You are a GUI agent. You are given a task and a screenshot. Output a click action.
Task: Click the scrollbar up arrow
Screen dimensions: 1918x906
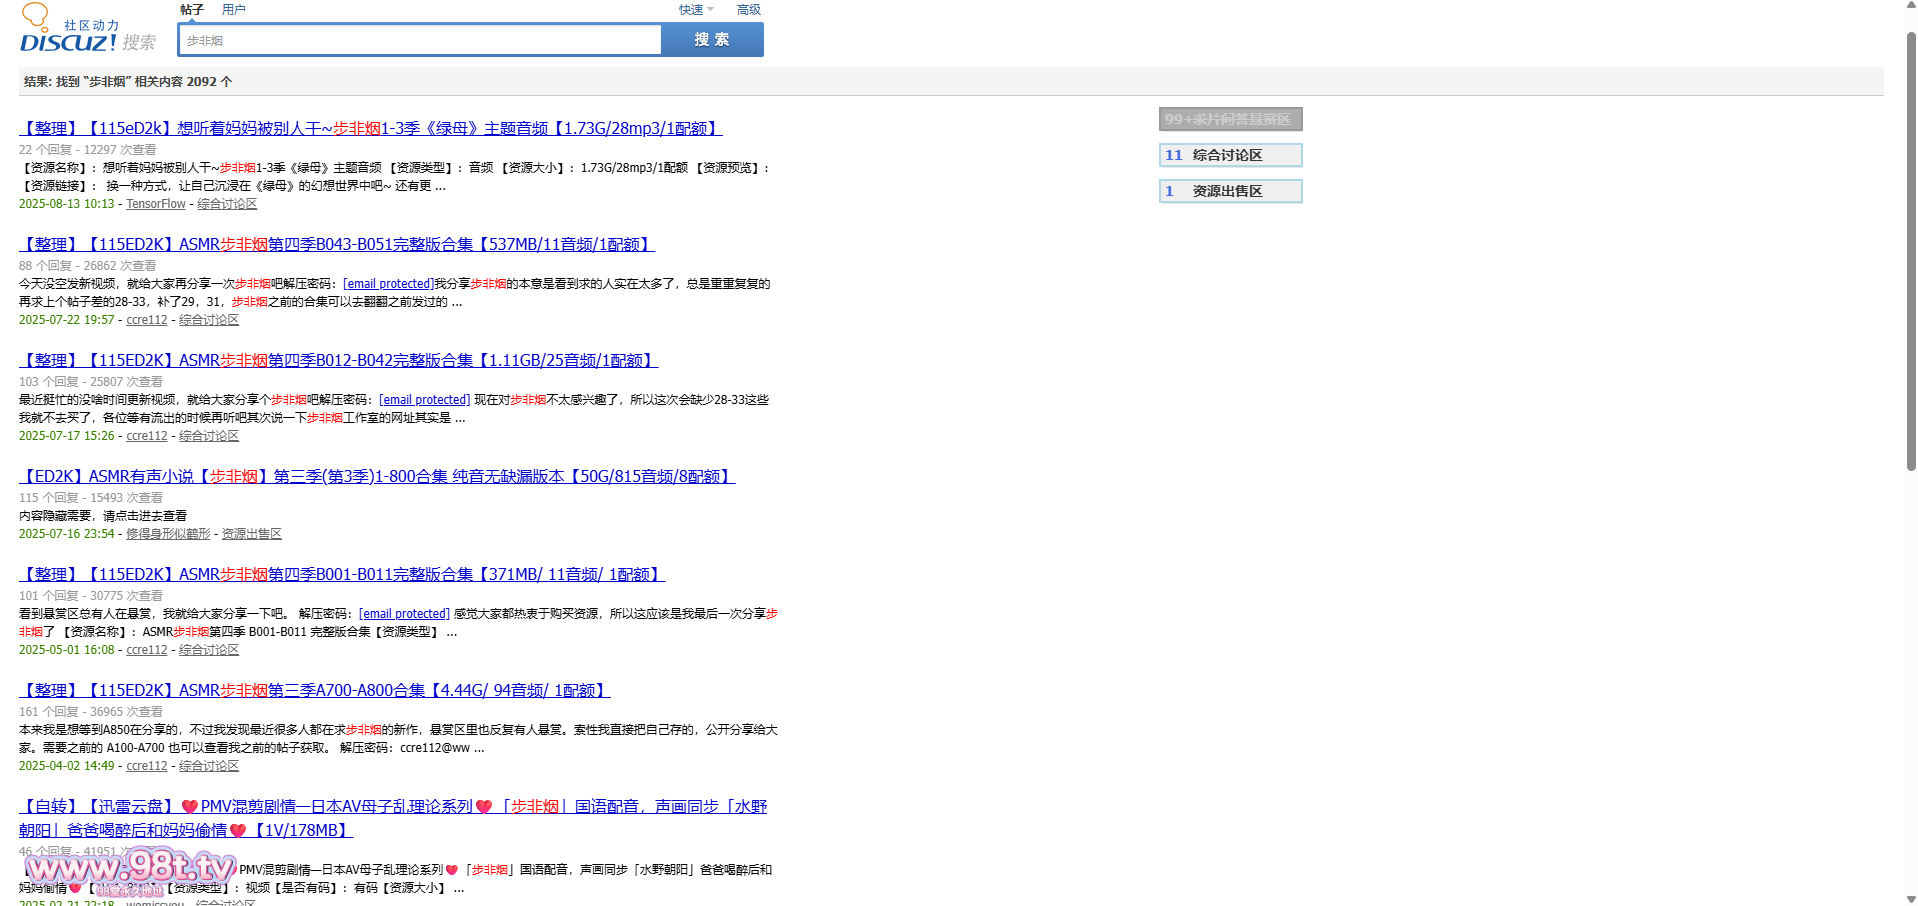[x=1910, y=6]
